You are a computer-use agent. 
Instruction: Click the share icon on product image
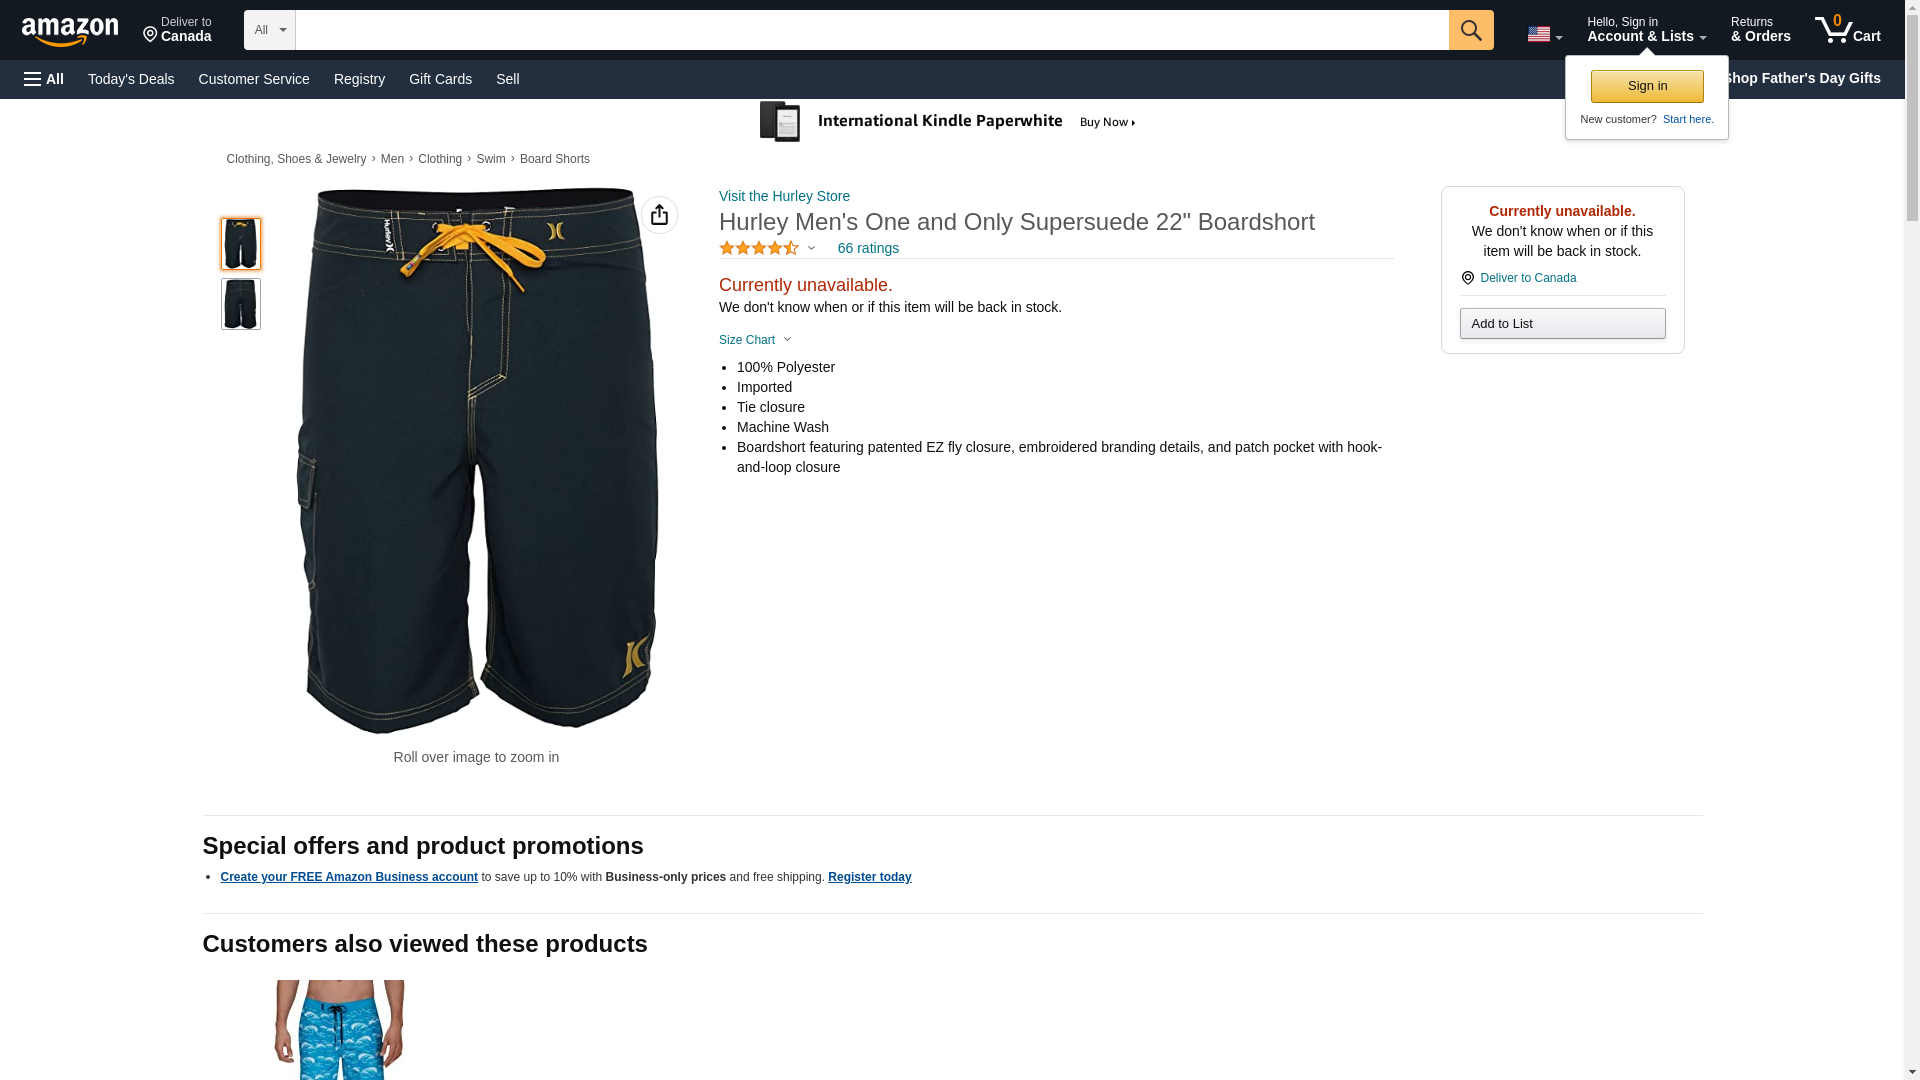[659, 215]
